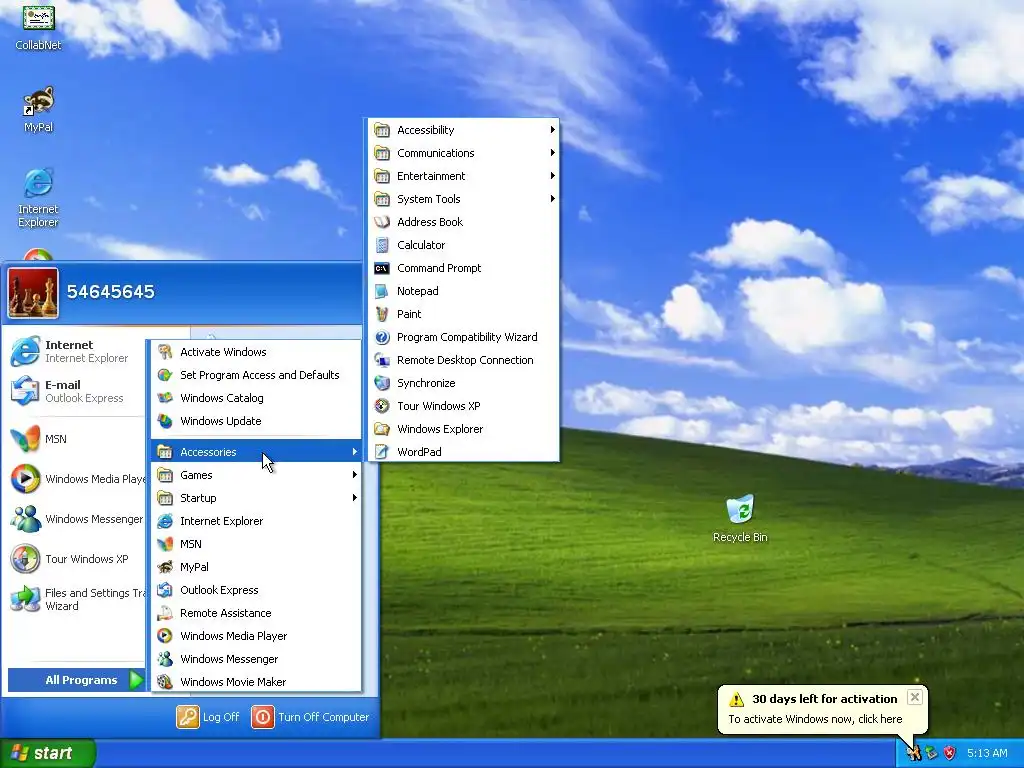Click Turn Off Computer button
The image size is (1024, 768).
311,717
